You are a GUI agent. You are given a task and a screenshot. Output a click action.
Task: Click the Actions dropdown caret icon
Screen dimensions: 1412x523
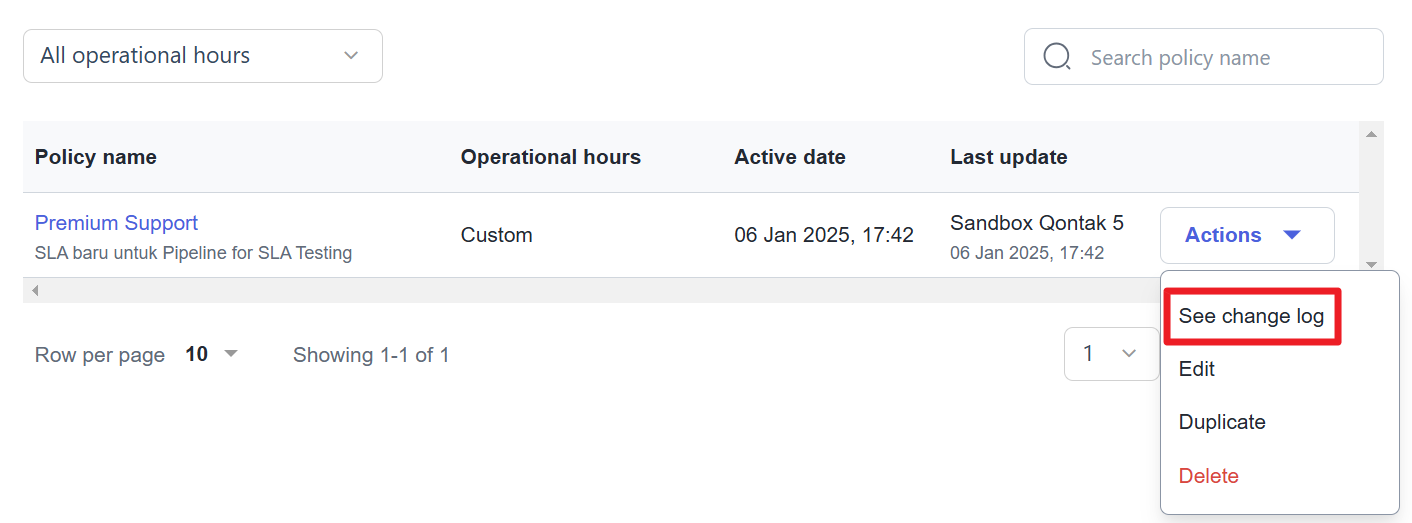coord(1292,235)
